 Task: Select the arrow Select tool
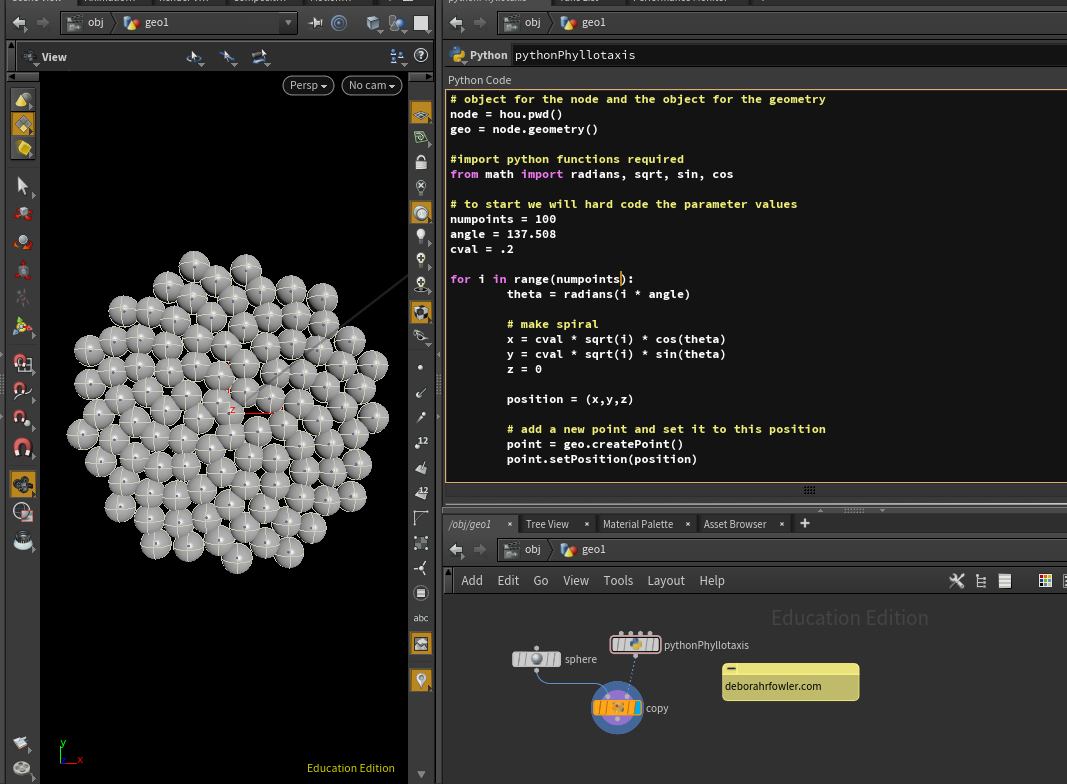tap(22, 185)
